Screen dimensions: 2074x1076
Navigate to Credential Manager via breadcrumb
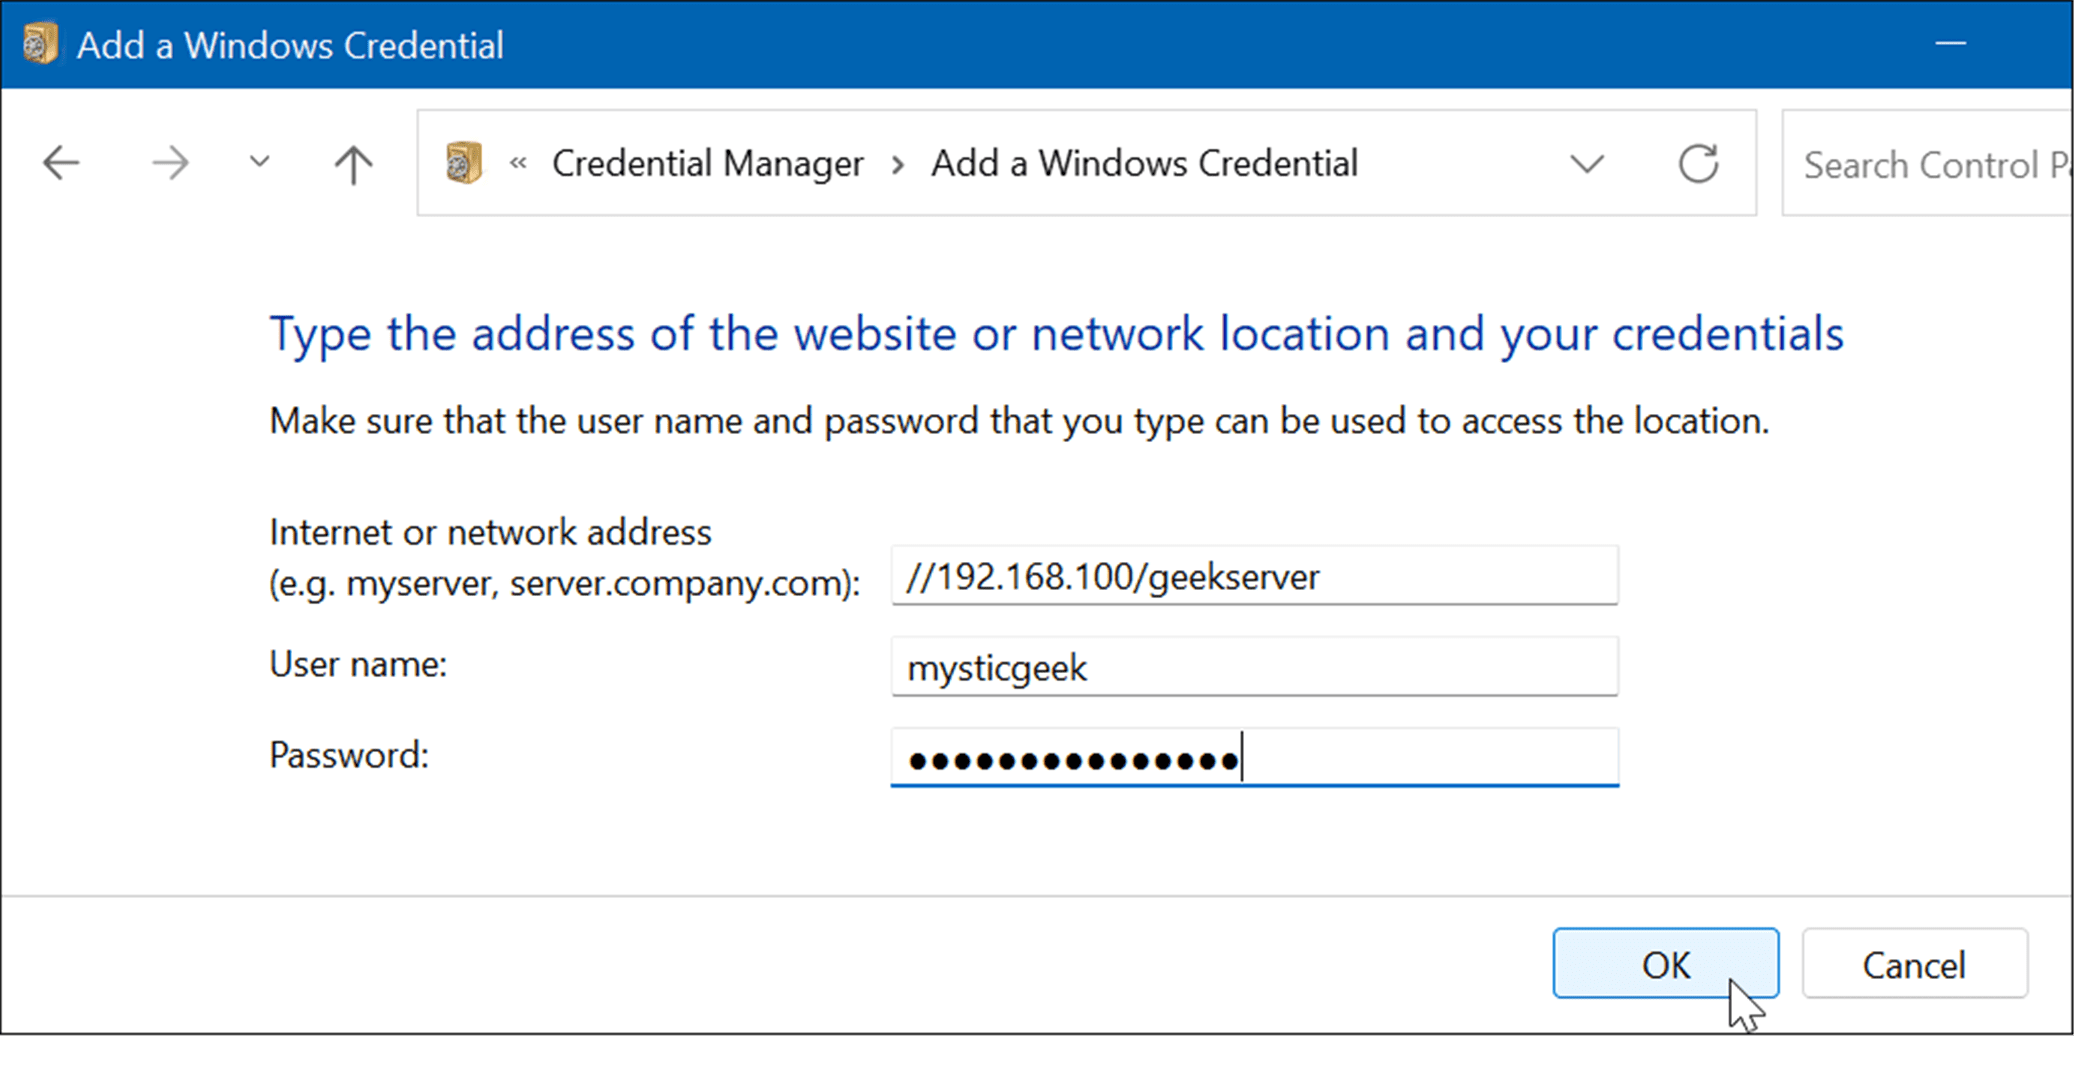(x=708, y=162)
